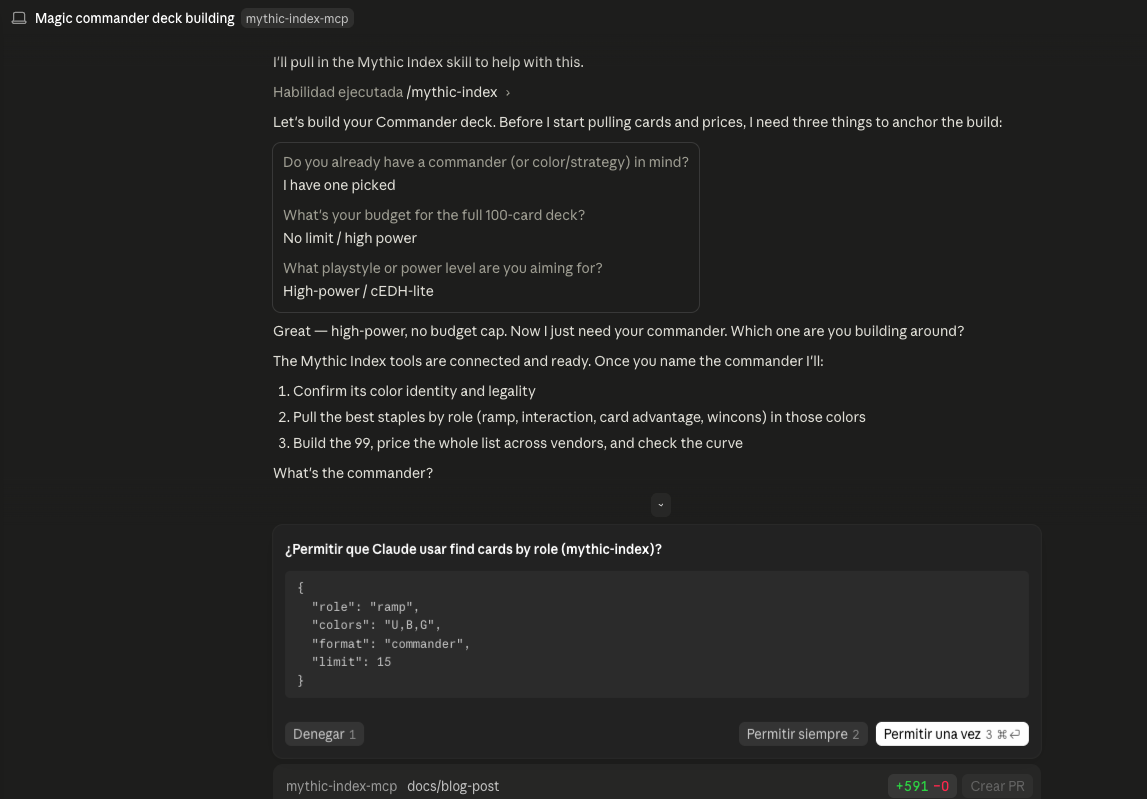Open the /mythic-index skill link

point(452,92)
